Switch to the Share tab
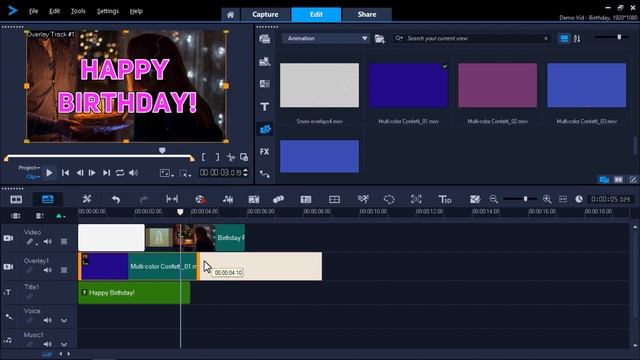This screenshot has height=360, width=640. (x=367, y=14)
